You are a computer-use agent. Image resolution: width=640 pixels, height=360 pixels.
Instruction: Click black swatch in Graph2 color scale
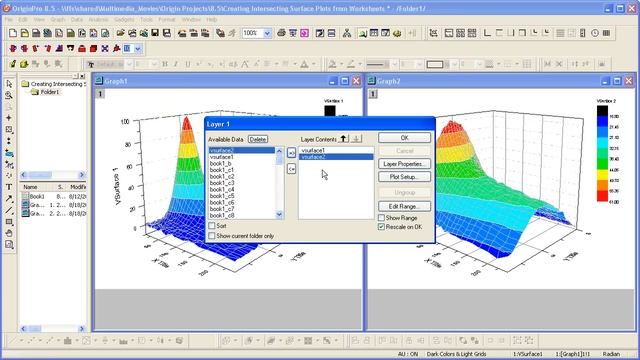point(602,111)
